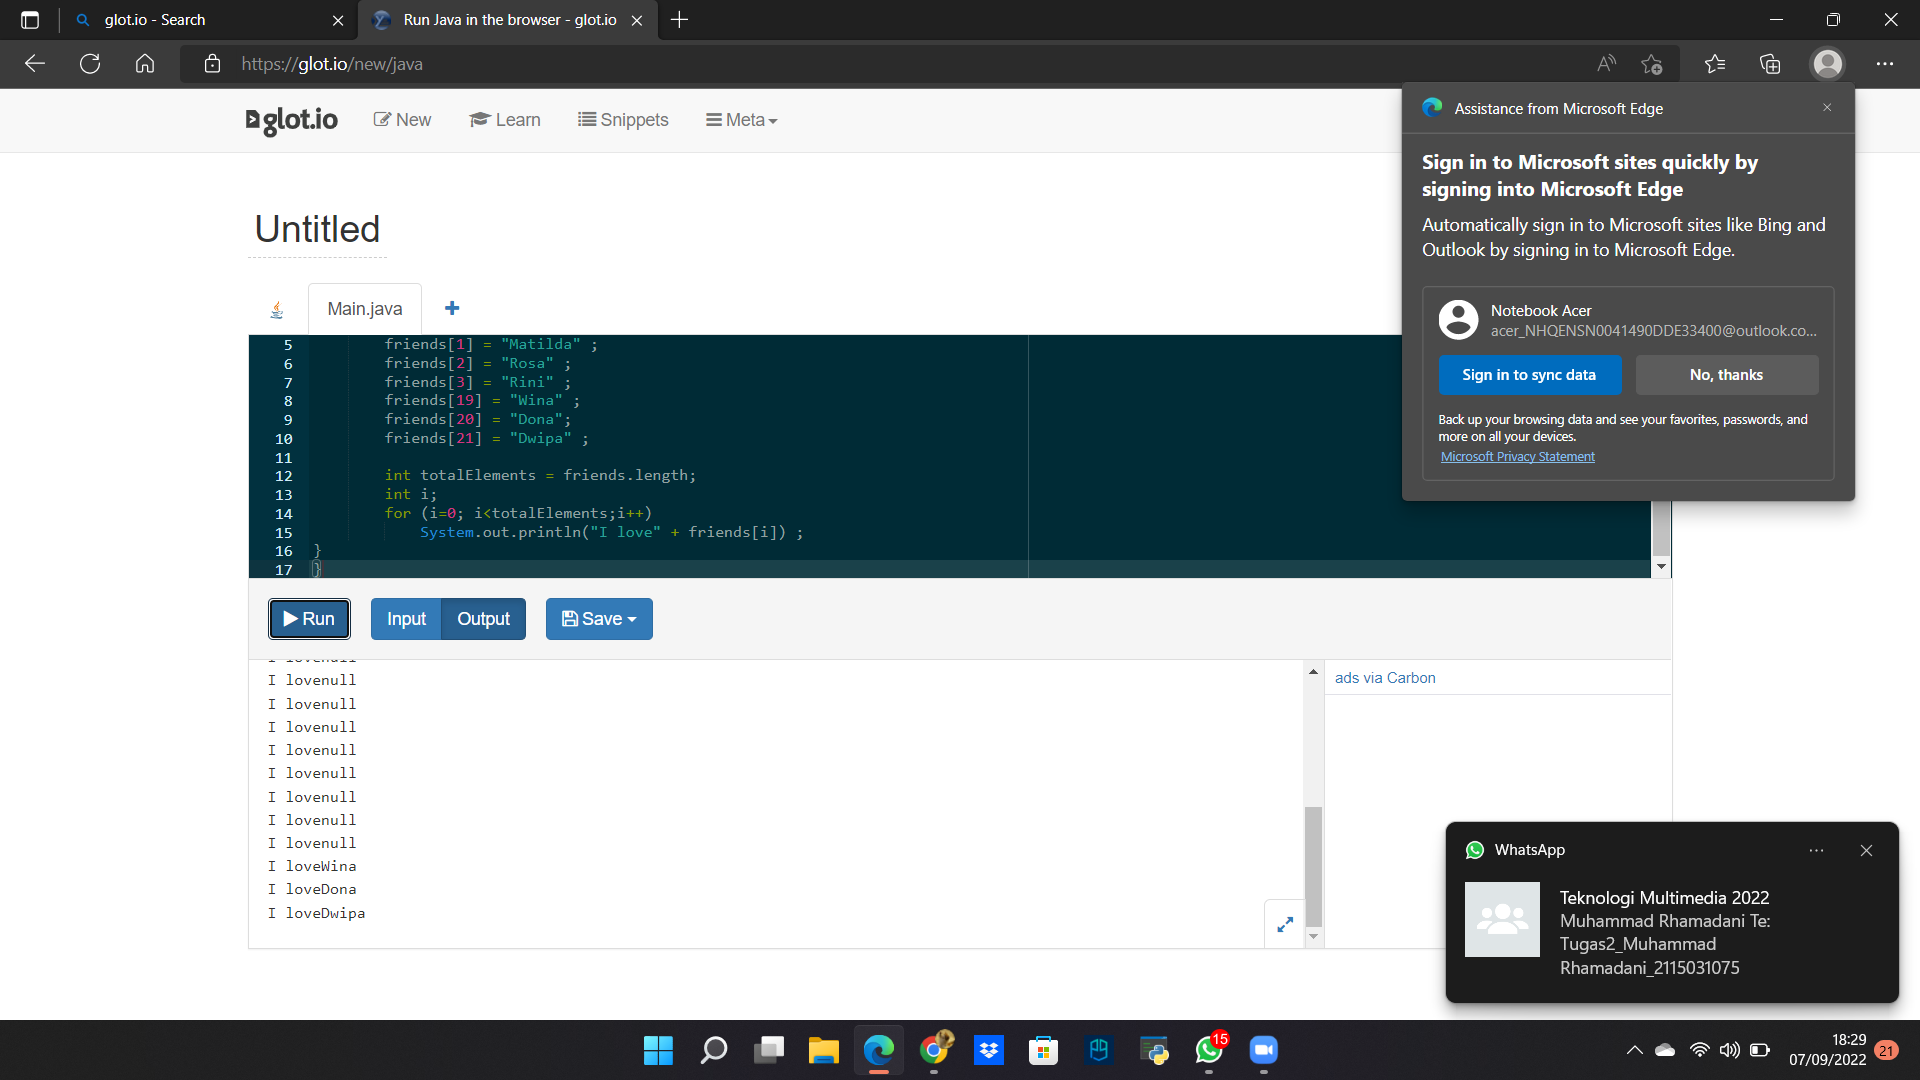The width and height of the screenshot is (1920, 1080).
Task: Open the Save dropdown
Action: [598, 618]
